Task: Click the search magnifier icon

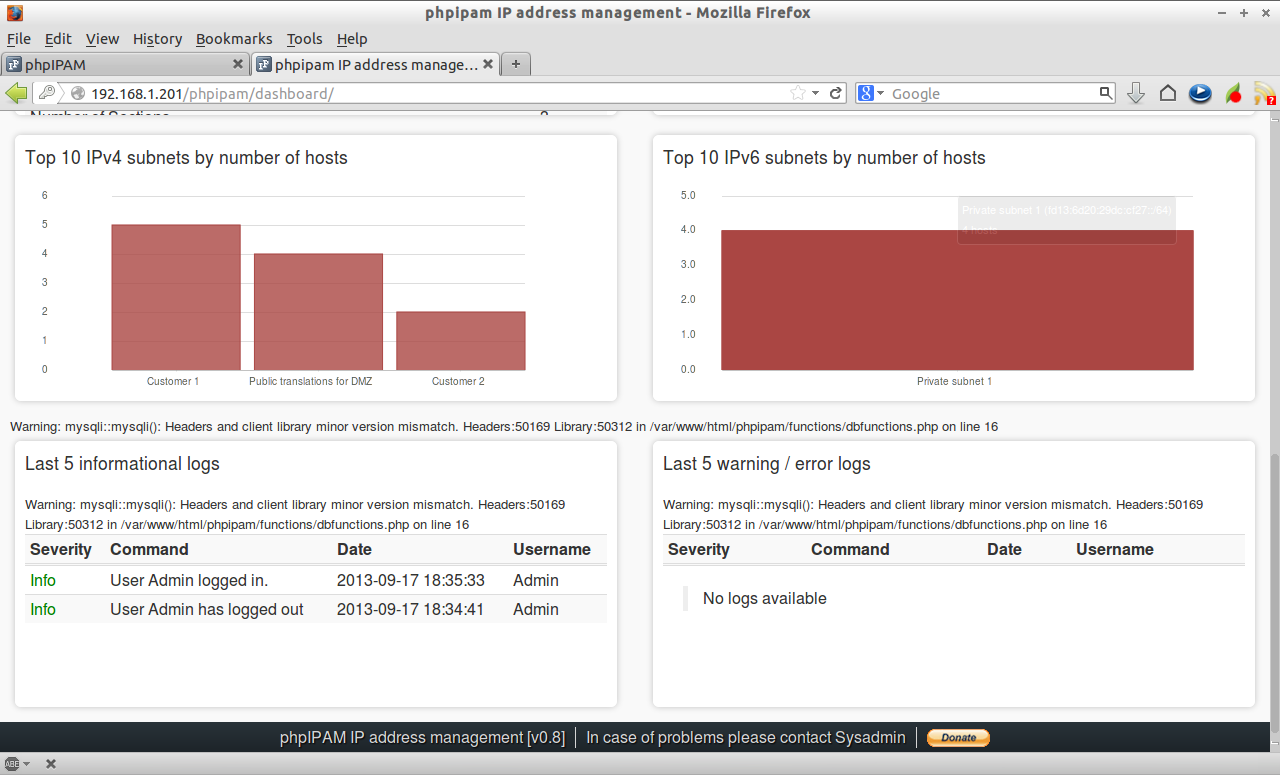Action: pyautogui.click(x=1105, y=93)
